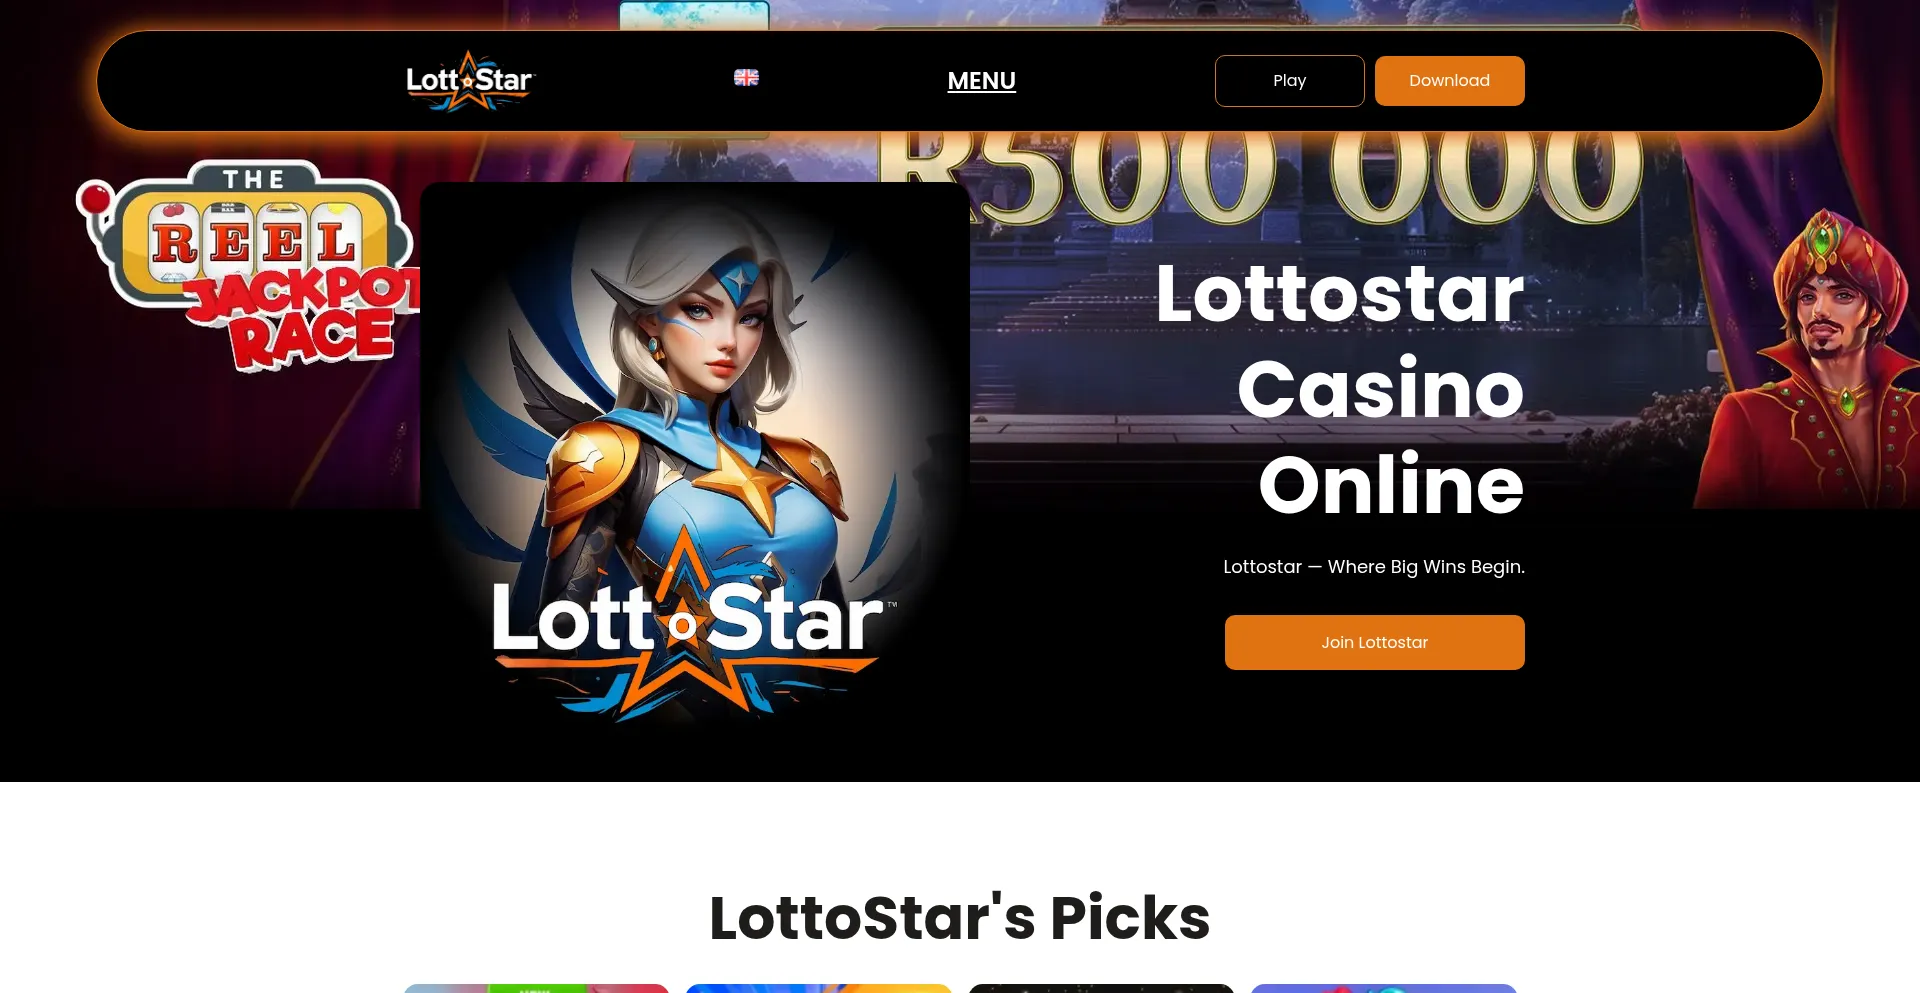Viewport: 1920px width, 993px height.
Task: Open the MENU navigation
Action: tap(981, 81)
